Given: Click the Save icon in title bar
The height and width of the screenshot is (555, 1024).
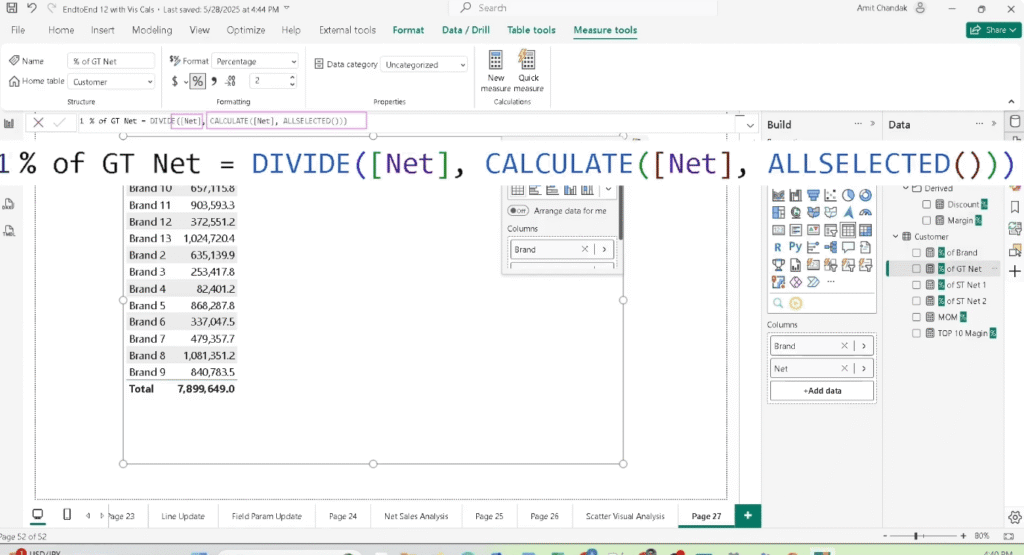Looking at the screenshot, I should (x=11, y=8).
